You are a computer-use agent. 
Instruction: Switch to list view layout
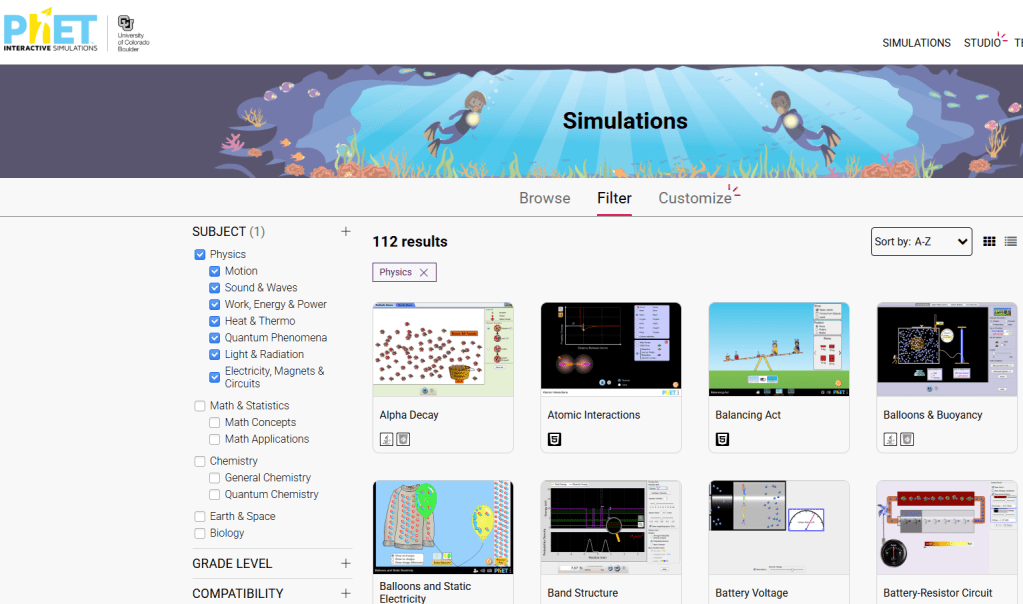click(x=1011, y=241)
